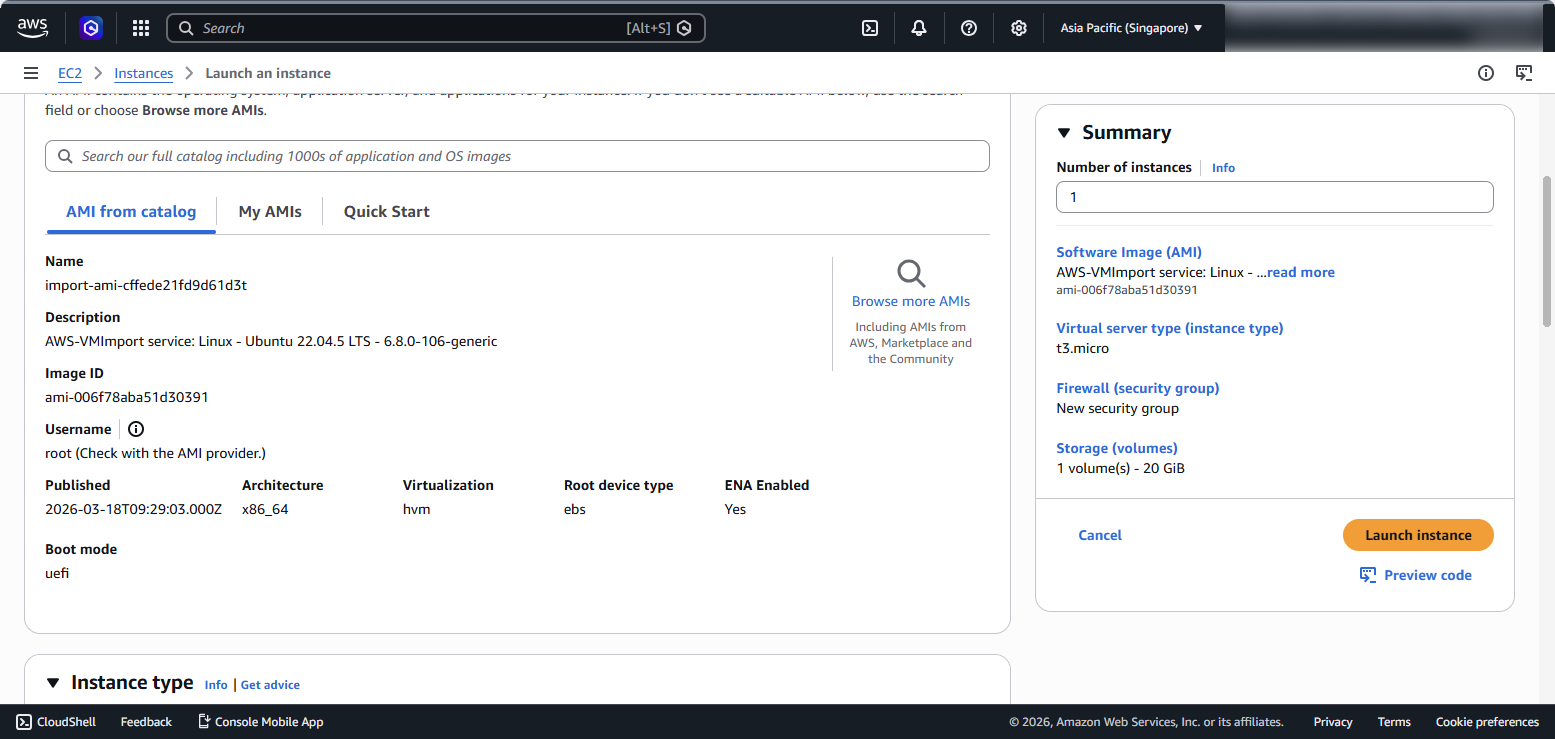Click the "Launch an instance" breadcrumb text

coord(268,73)
